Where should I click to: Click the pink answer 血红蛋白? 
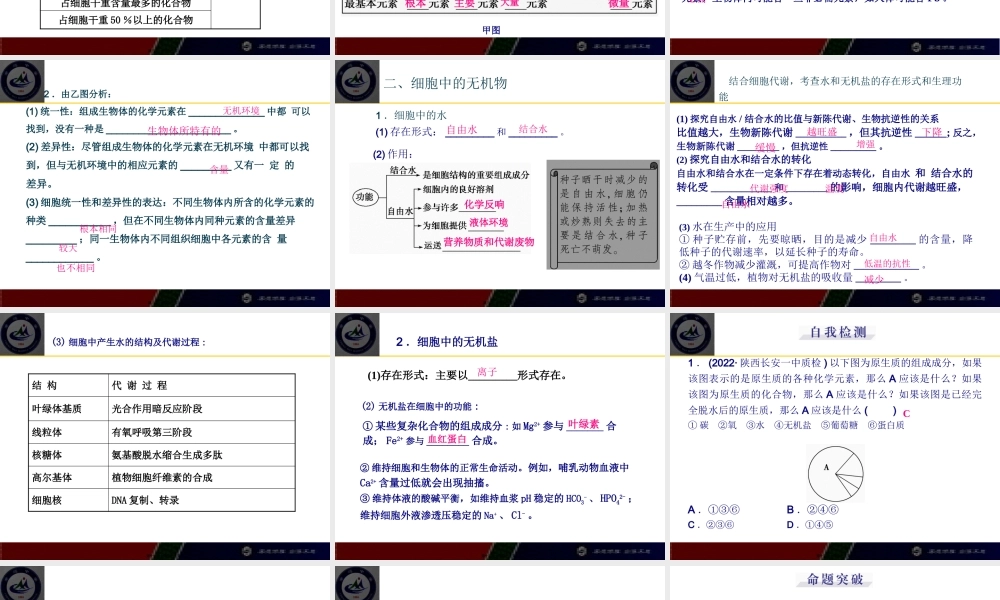[x=447, y=439]
